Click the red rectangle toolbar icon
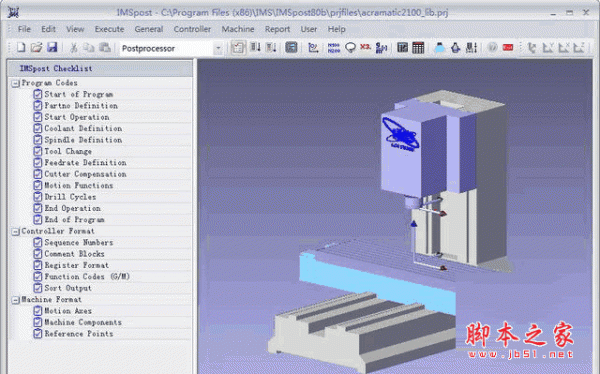This screenshot has height=374, width=600. coord(508,48)
